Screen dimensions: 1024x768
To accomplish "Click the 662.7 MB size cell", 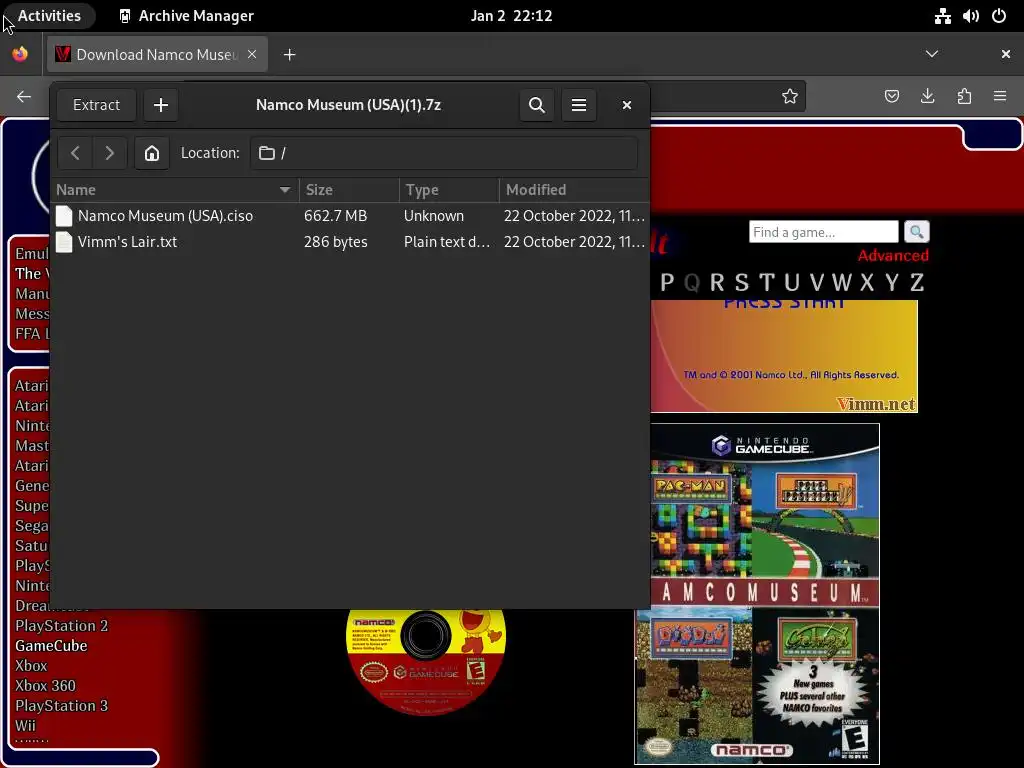I will pos(336,216).
